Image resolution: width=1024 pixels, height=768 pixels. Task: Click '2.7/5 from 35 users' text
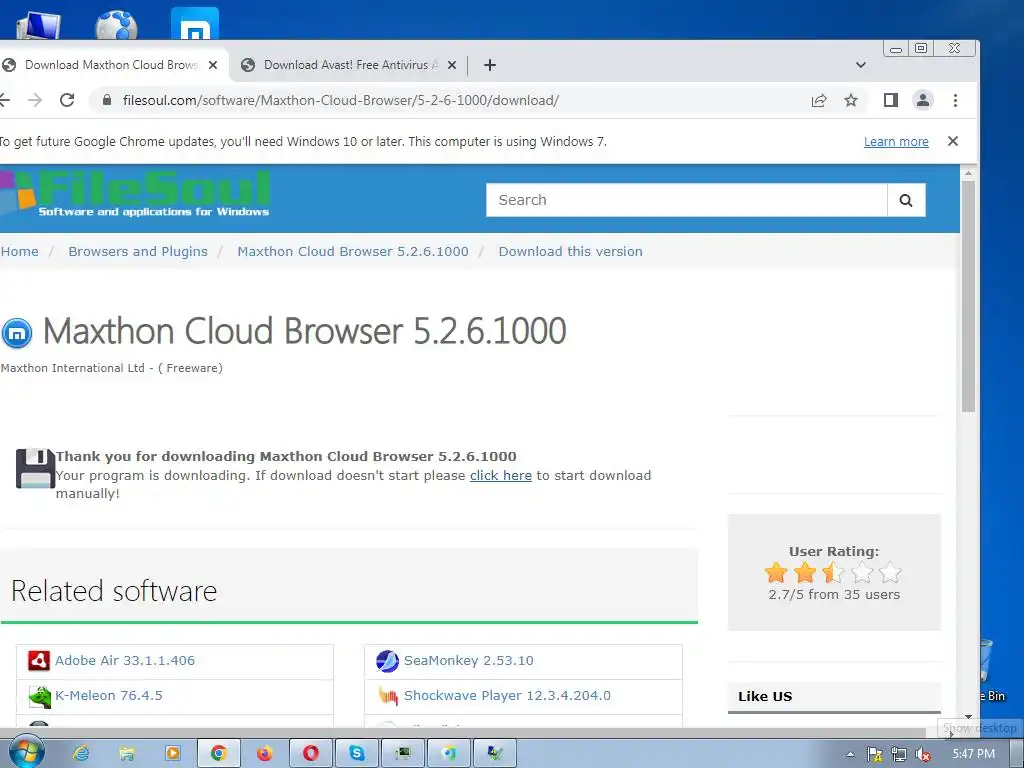pos(834,594)
